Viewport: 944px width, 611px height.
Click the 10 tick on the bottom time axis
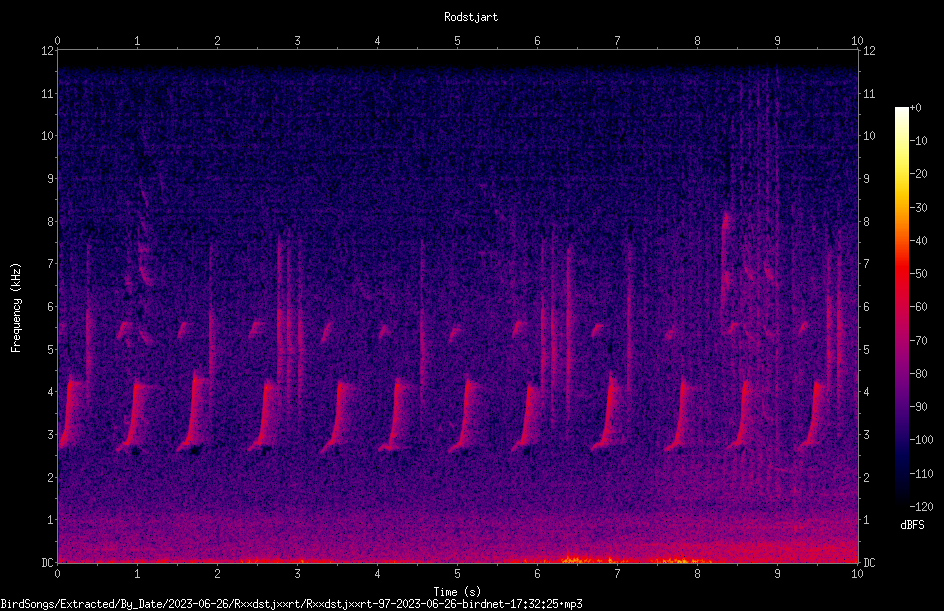(x=857, y=574)
